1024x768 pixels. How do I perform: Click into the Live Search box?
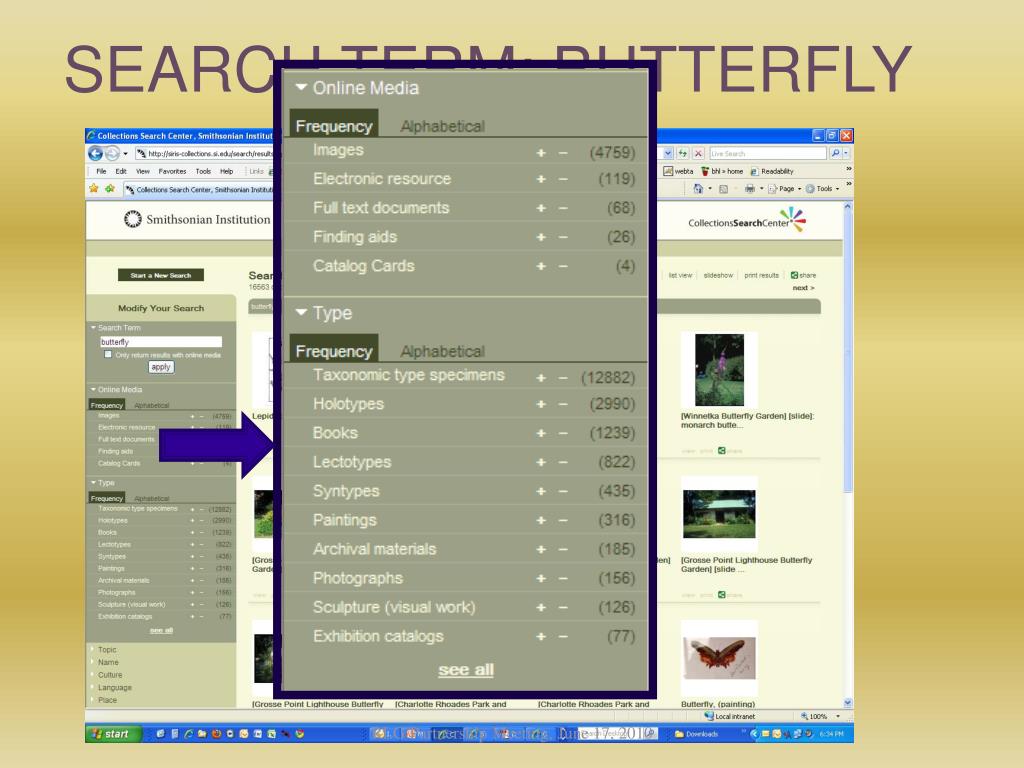767,153
